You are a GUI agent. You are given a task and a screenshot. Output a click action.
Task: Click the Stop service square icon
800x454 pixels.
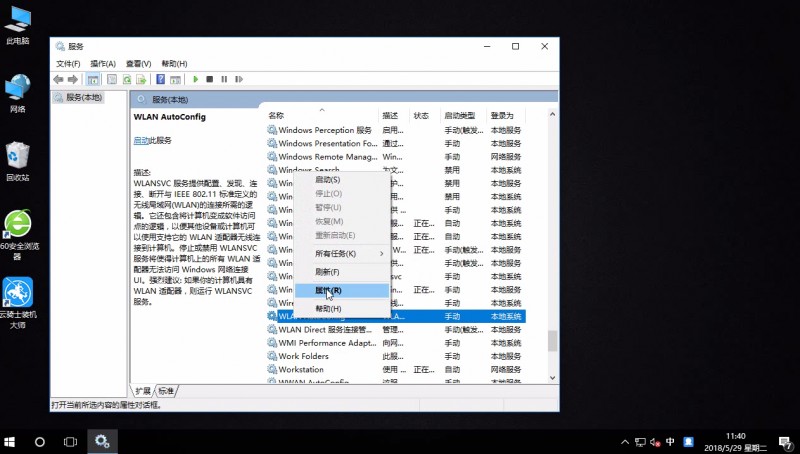point(210,79)
